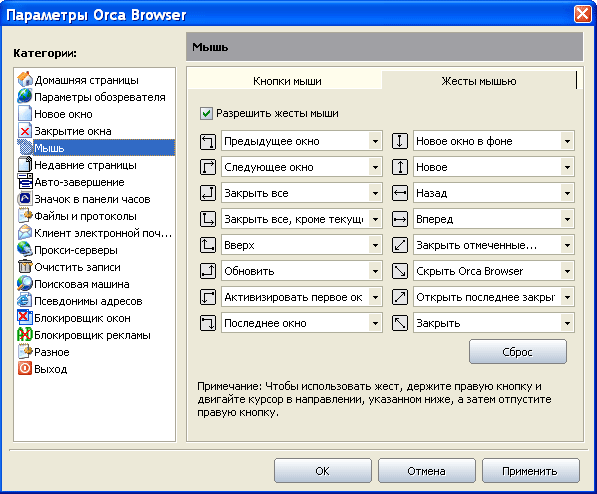Confirm with the OK button
The width and height of the screenshot is (597, 494).
[x=322, y=471]
